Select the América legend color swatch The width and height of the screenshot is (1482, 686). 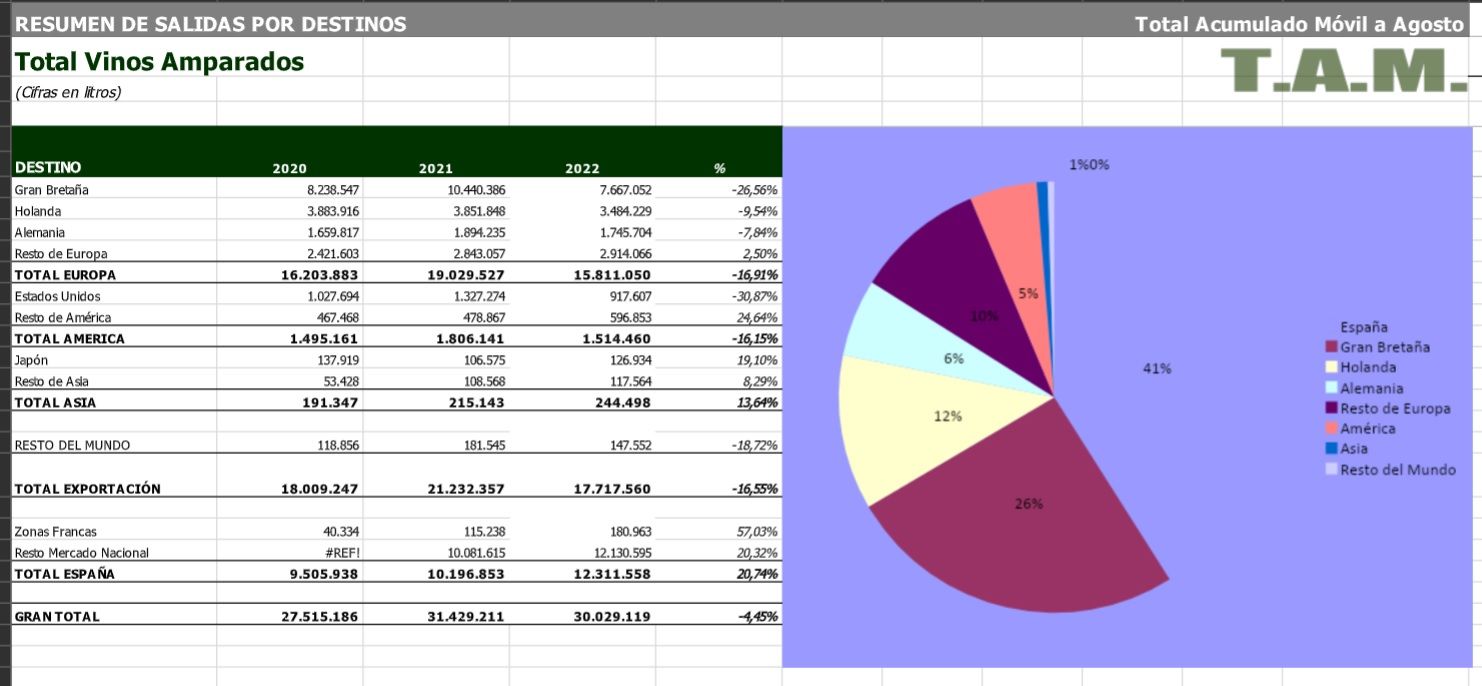(1331, 428)
